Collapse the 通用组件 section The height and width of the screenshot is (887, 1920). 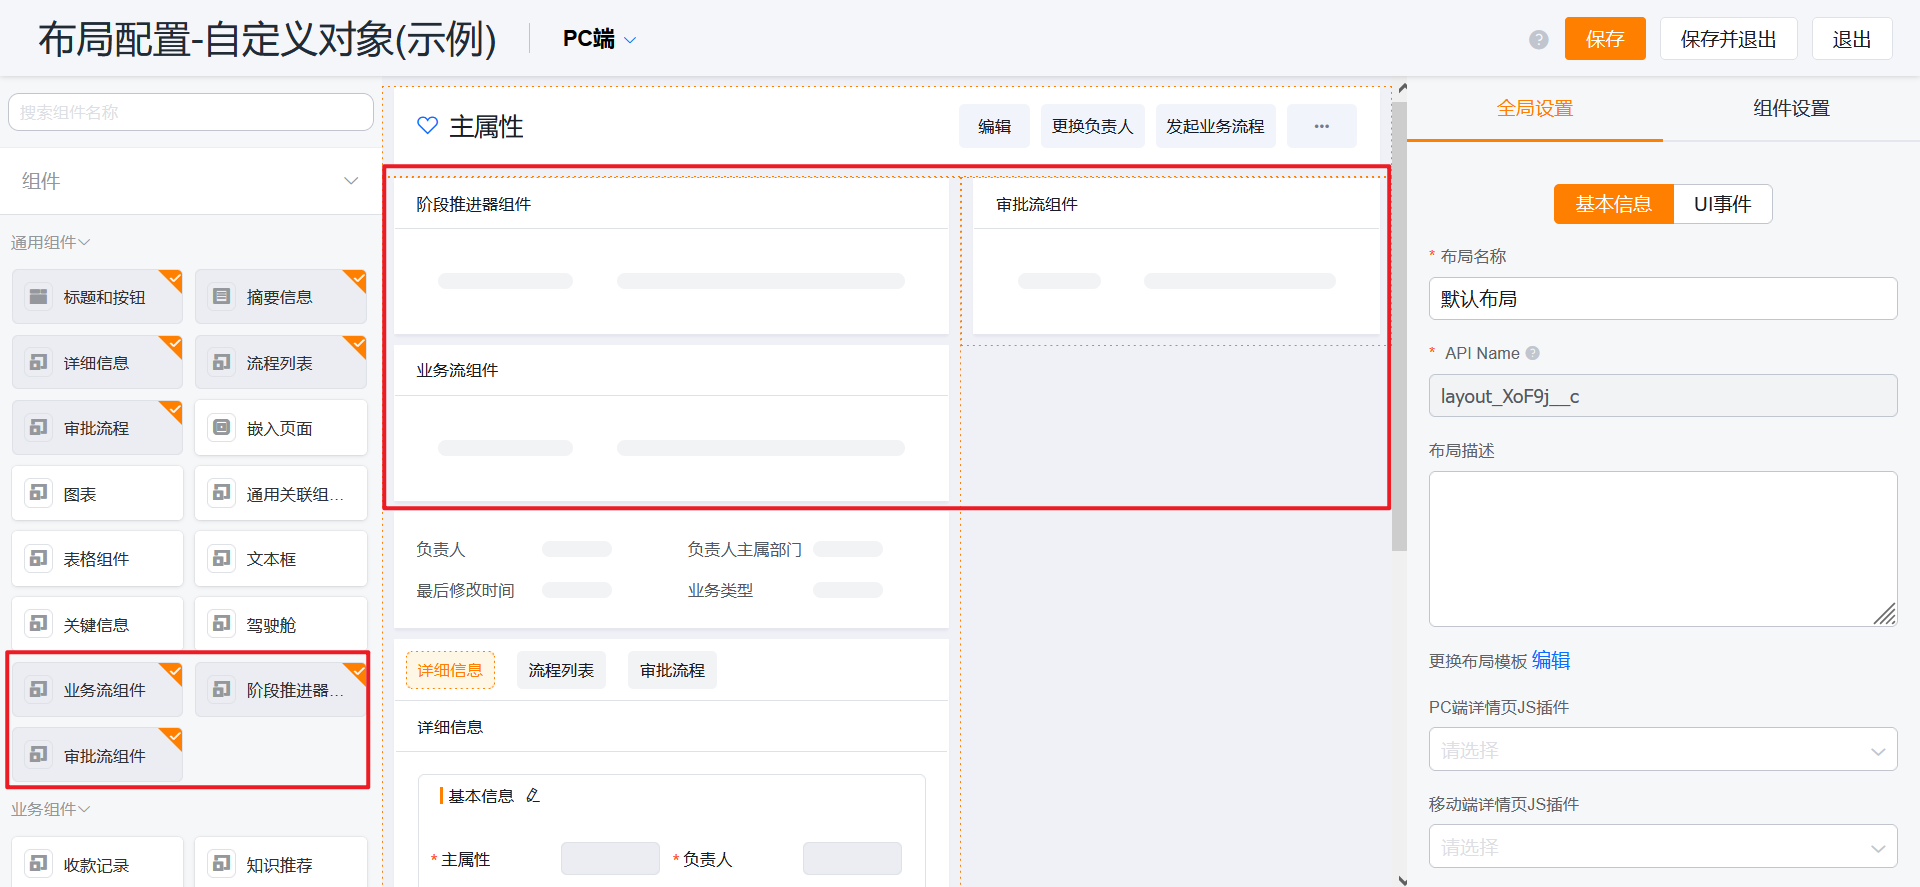tap(51, 242)
